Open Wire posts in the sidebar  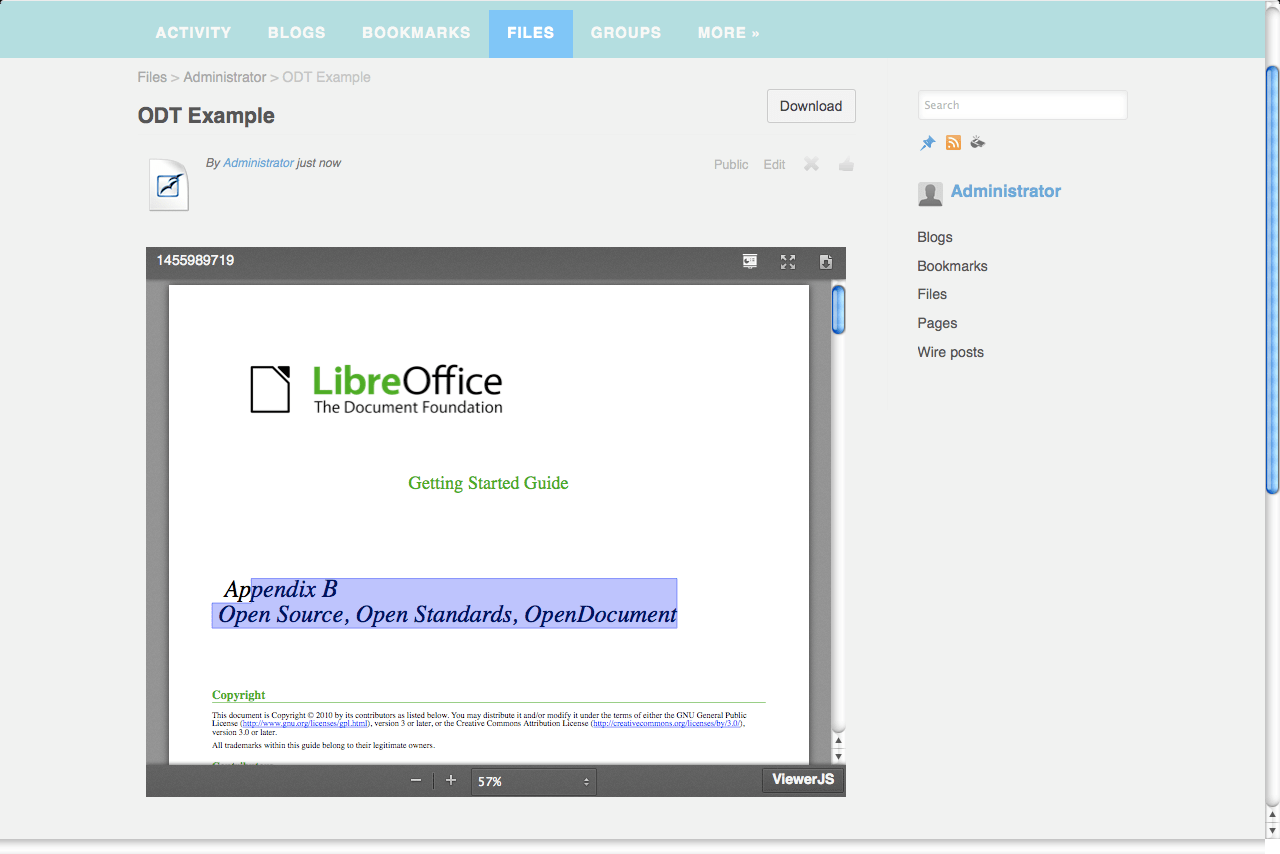(950, 352)
